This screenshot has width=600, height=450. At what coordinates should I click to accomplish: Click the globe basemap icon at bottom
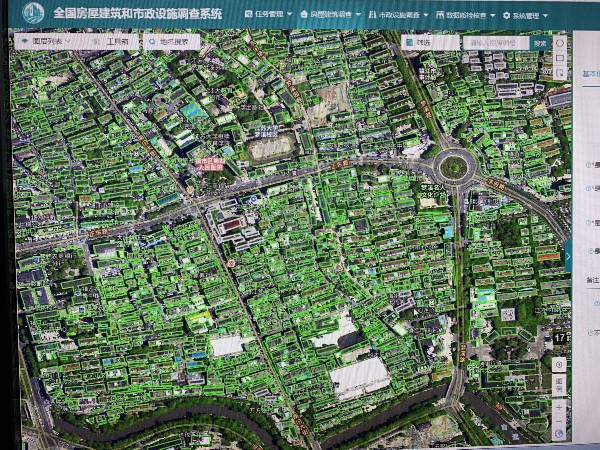click(x=559, y=435)
